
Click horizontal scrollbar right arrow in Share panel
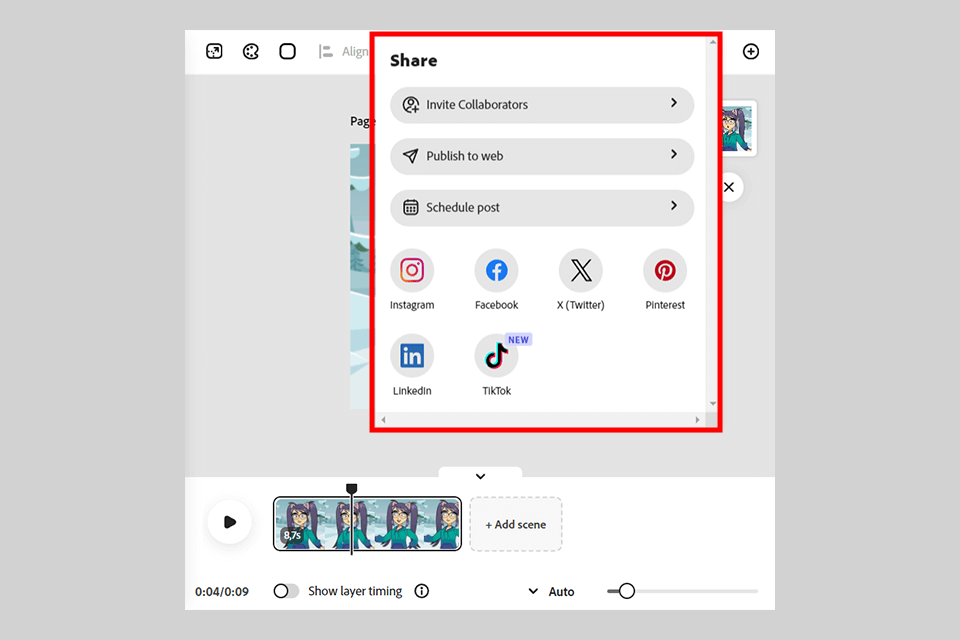(x=697, y=420)
